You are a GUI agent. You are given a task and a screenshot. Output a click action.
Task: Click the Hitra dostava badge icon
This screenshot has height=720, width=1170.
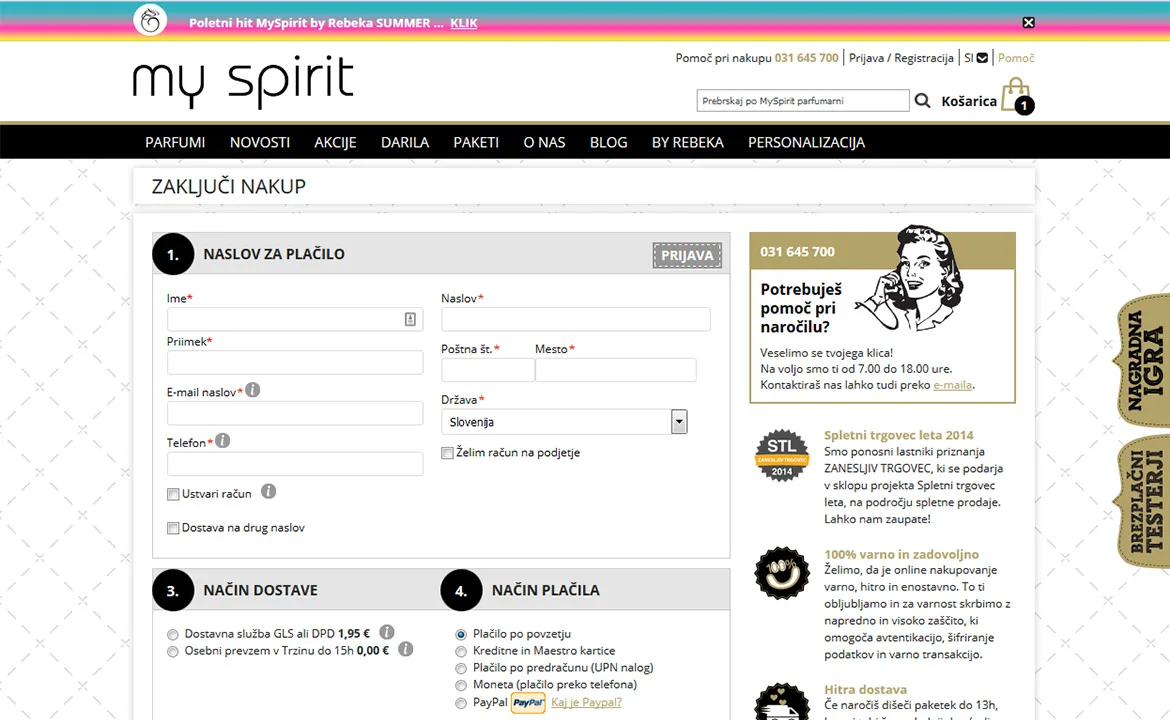782,701
